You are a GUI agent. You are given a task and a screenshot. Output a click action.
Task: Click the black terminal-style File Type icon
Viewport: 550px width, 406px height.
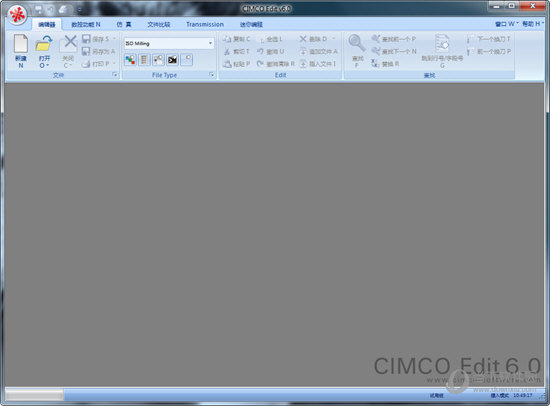(172, 60)
